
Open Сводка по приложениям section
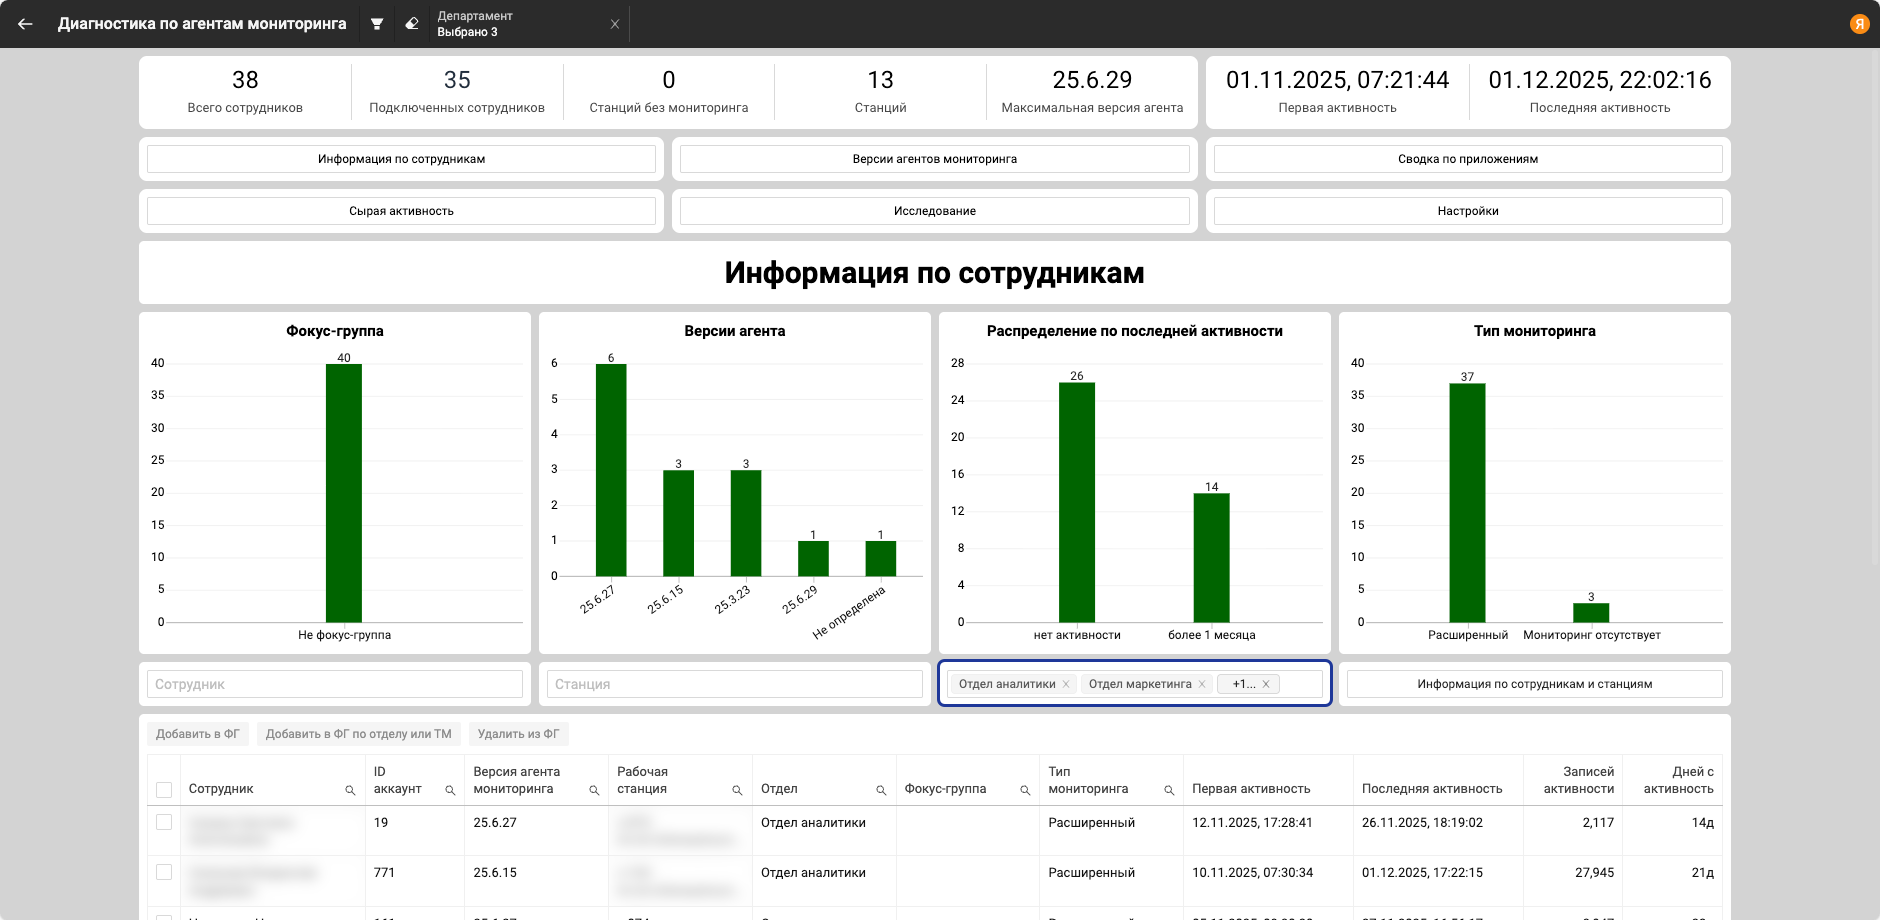tap(1468, 159)
